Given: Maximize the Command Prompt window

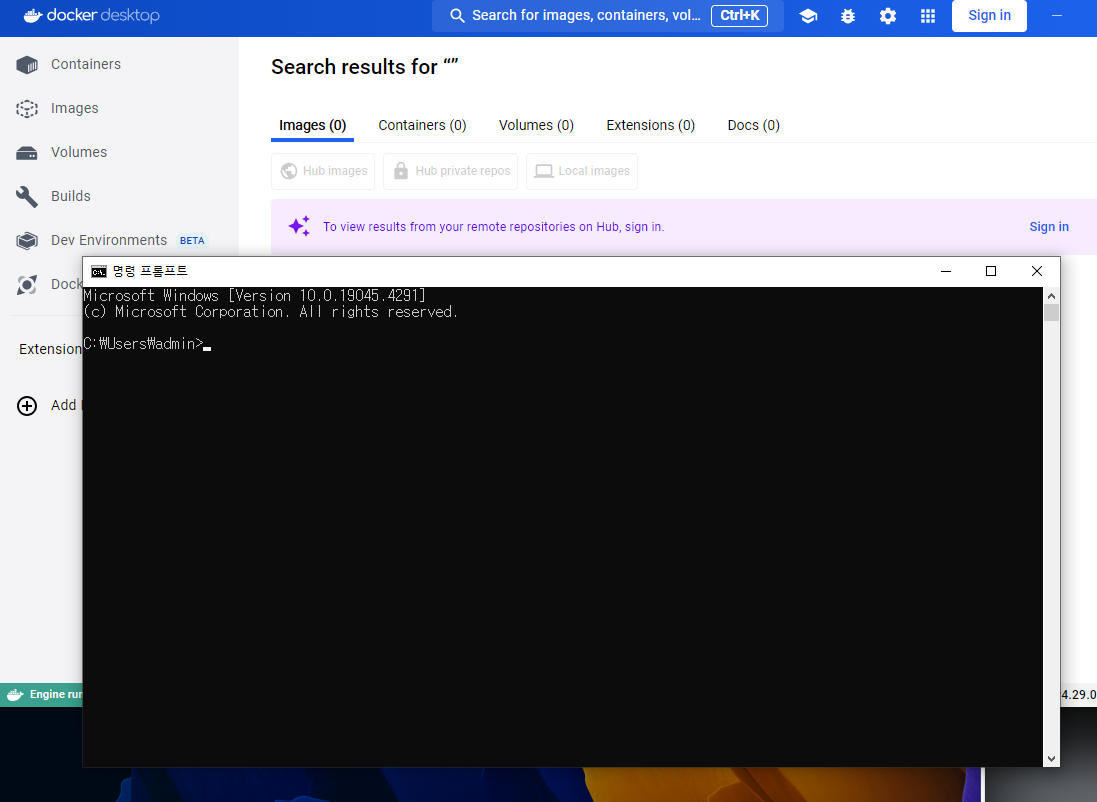Looking at the screenshot, I should [991, 272].
